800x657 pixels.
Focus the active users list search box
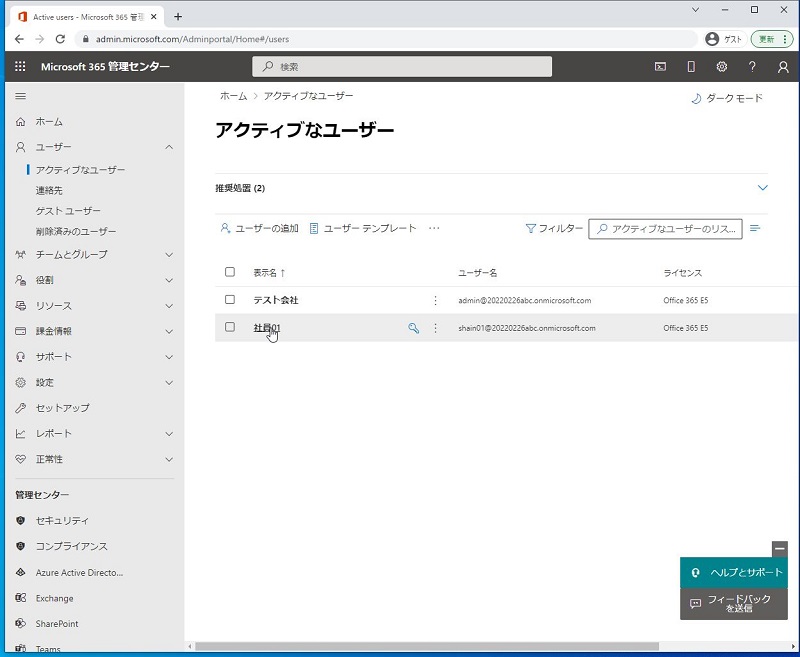click(665, 229)
